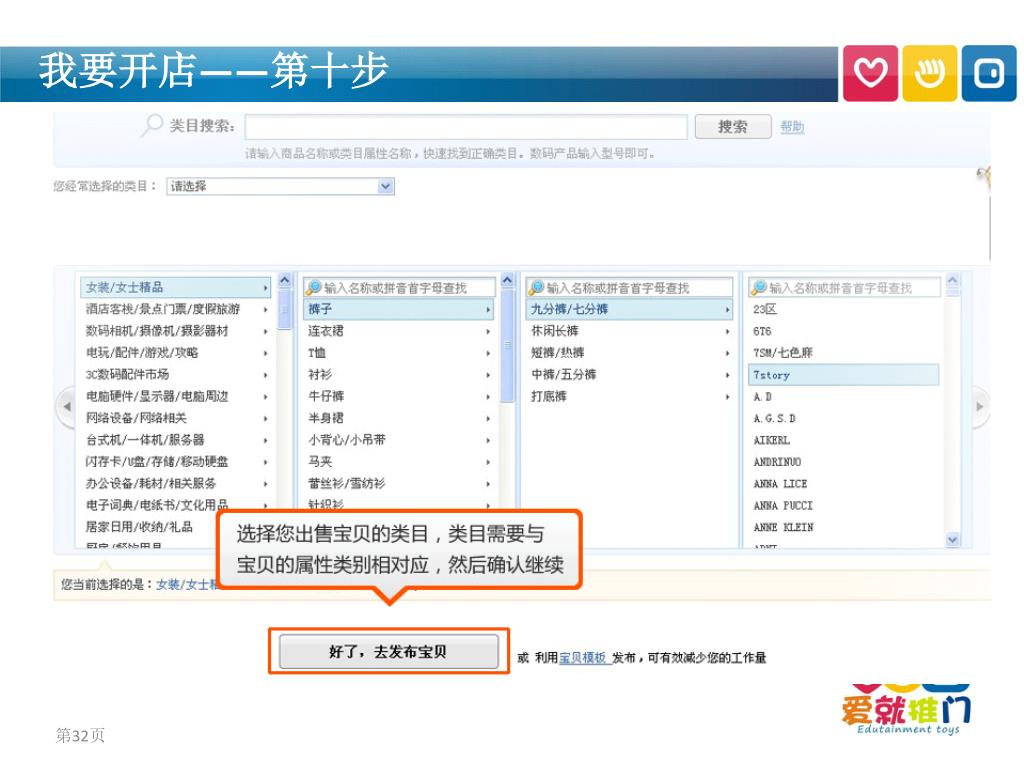This screenshot has height=768, width=1024.
Task: Click the left round arrow of category panel
Action: pos(67,406)
